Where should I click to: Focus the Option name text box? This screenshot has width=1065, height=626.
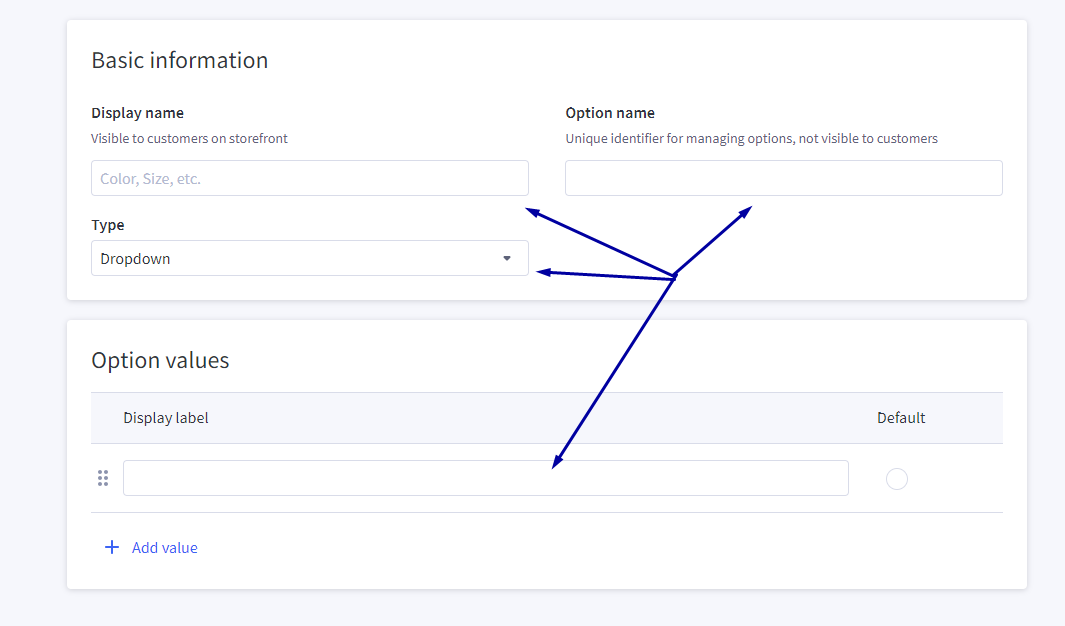tap(784, 178)
